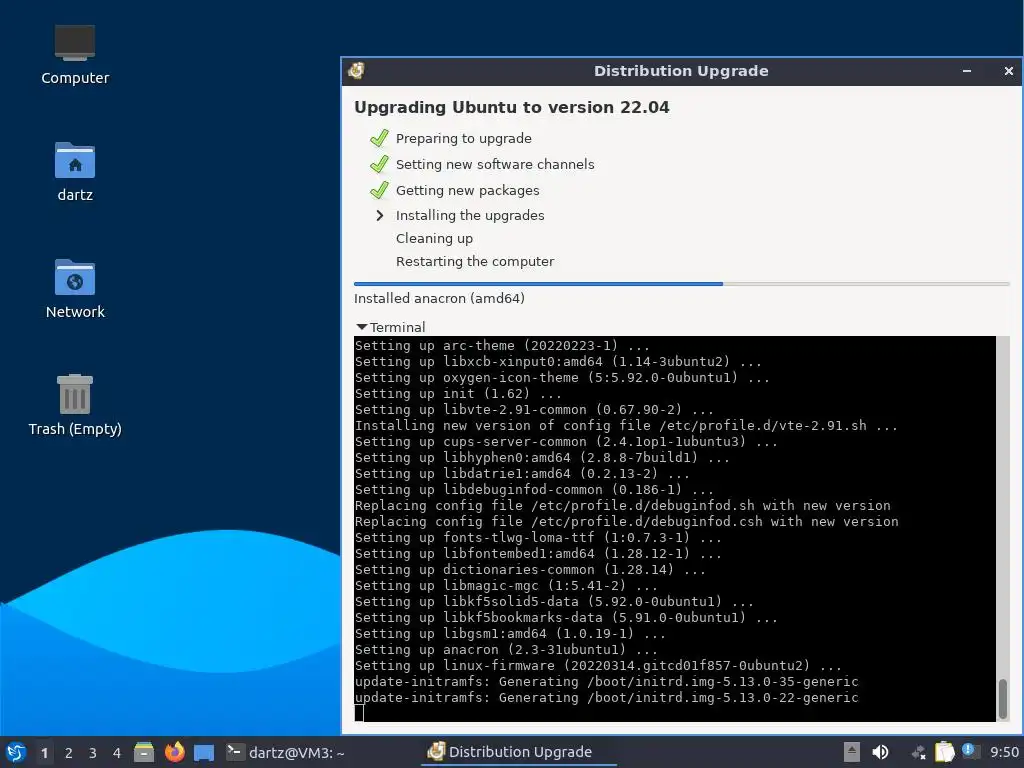The width and height of the screenshot is (1024, 768).
Task: Launch the file manager from panel
Action: click(x=144, y=752)
